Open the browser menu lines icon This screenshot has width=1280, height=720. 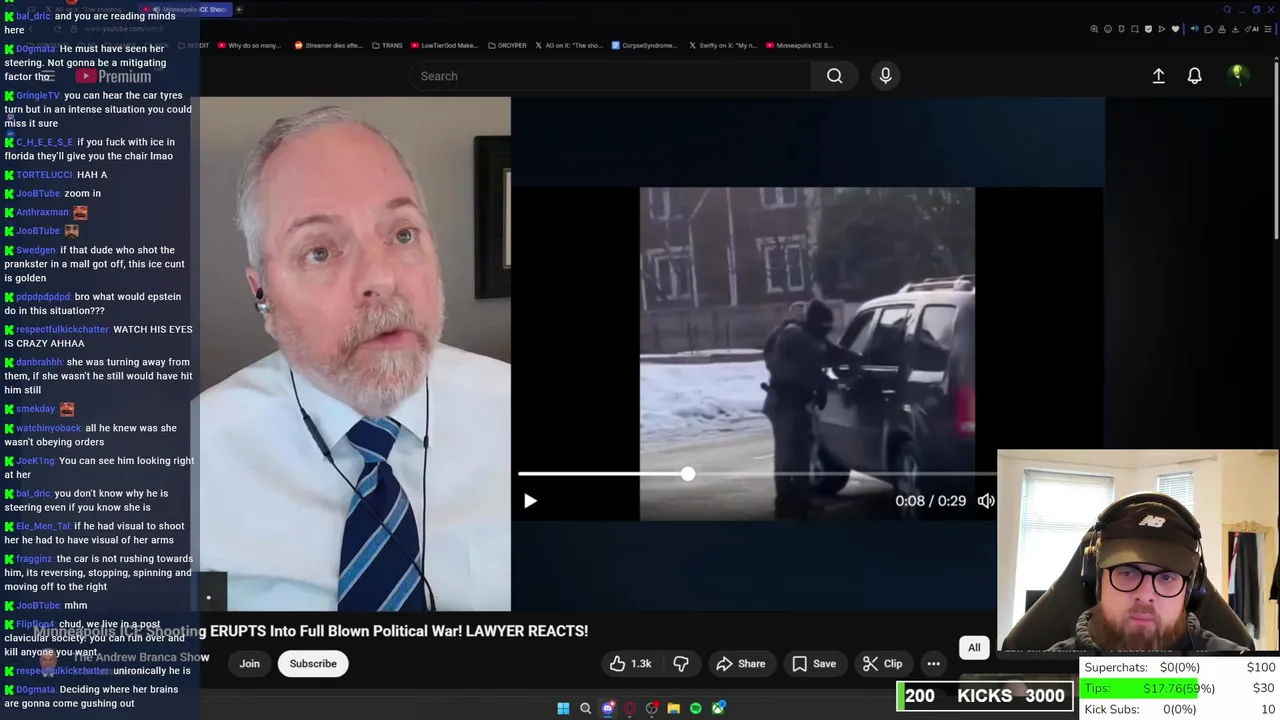click(1269, 29)
